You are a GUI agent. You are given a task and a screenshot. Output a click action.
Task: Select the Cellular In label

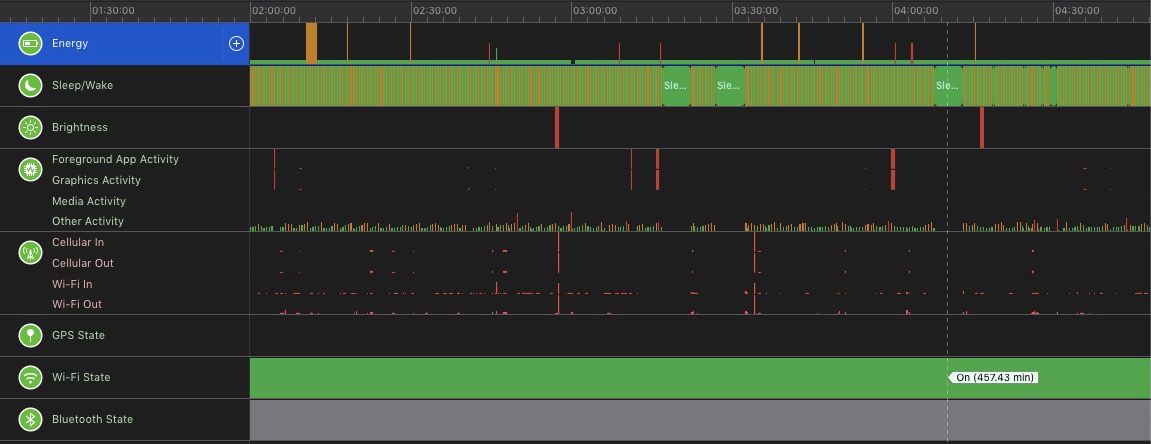point(78,242)
